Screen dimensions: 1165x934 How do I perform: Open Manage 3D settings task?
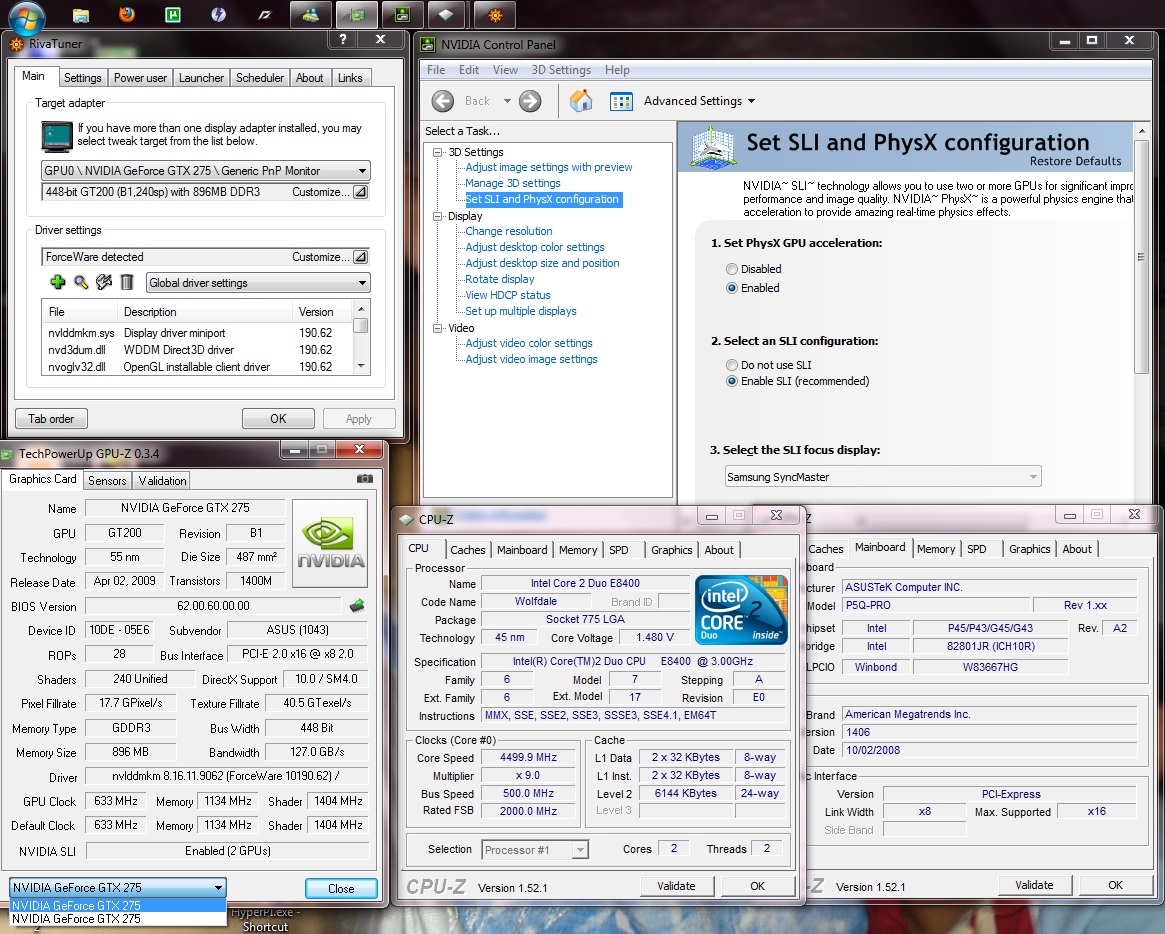point(513,184)
